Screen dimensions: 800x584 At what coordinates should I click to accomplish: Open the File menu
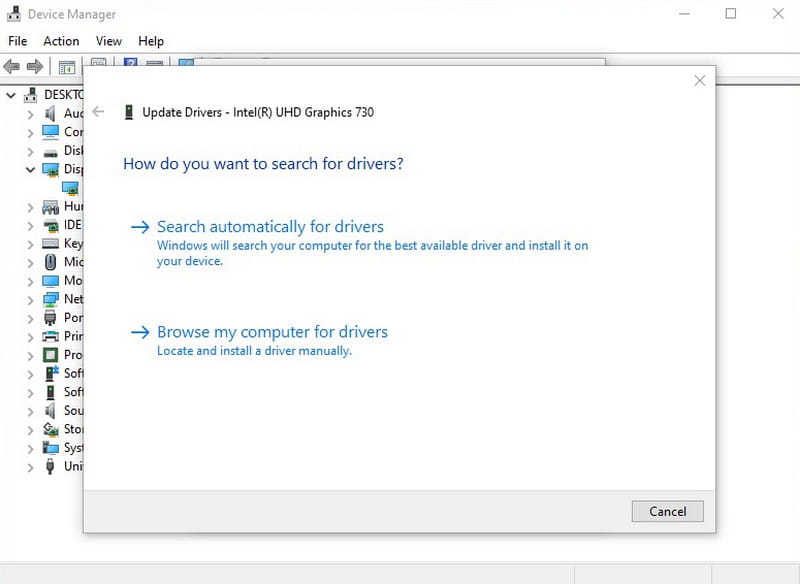pos(18,41)
